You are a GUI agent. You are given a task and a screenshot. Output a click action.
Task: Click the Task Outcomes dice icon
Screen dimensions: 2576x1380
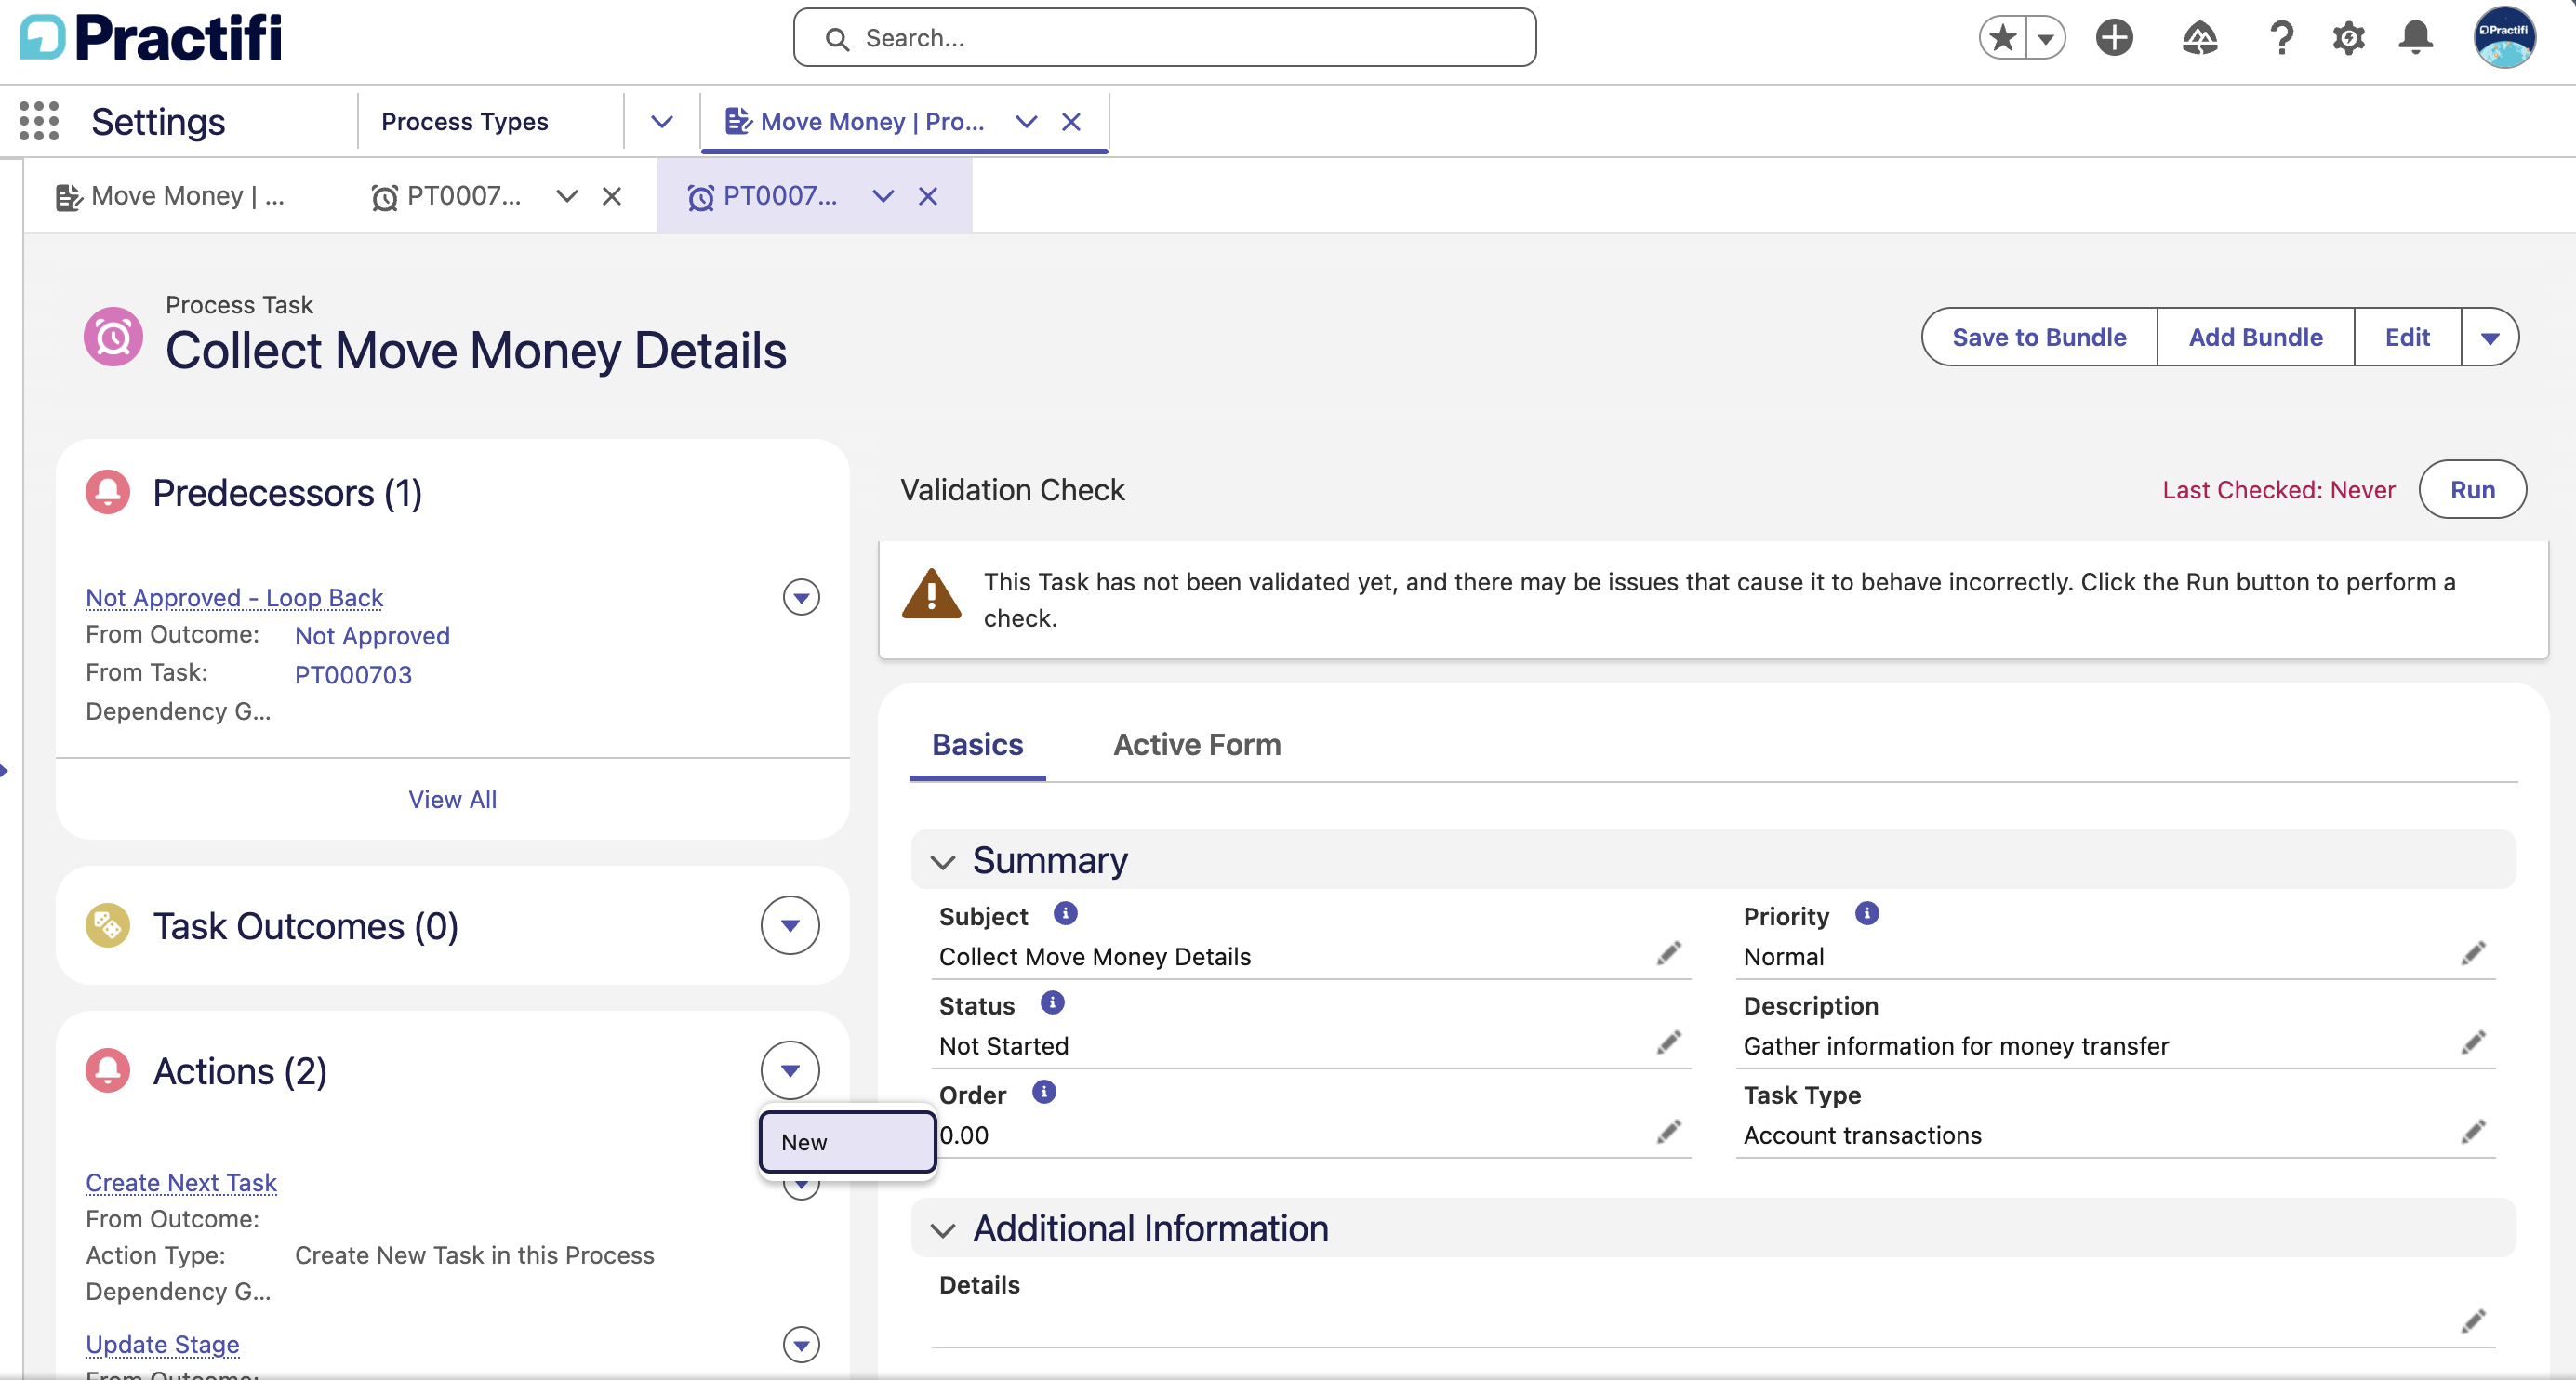[108, 925]
